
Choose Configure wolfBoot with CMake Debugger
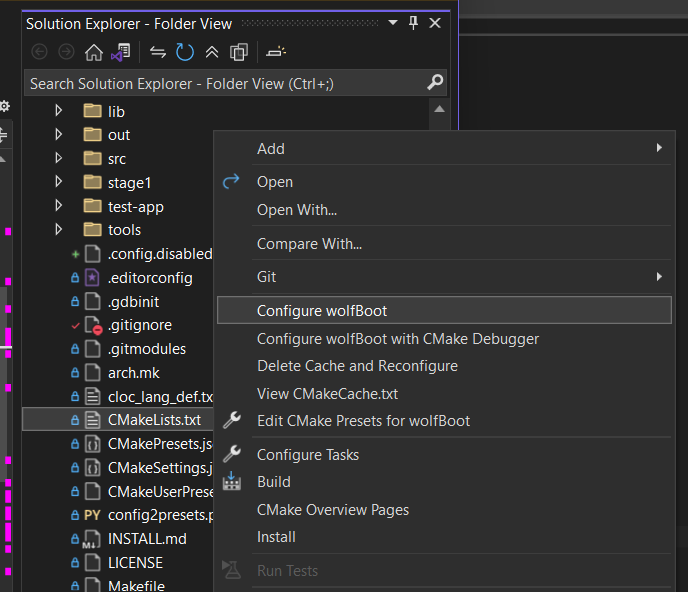[x=444, y=339]
